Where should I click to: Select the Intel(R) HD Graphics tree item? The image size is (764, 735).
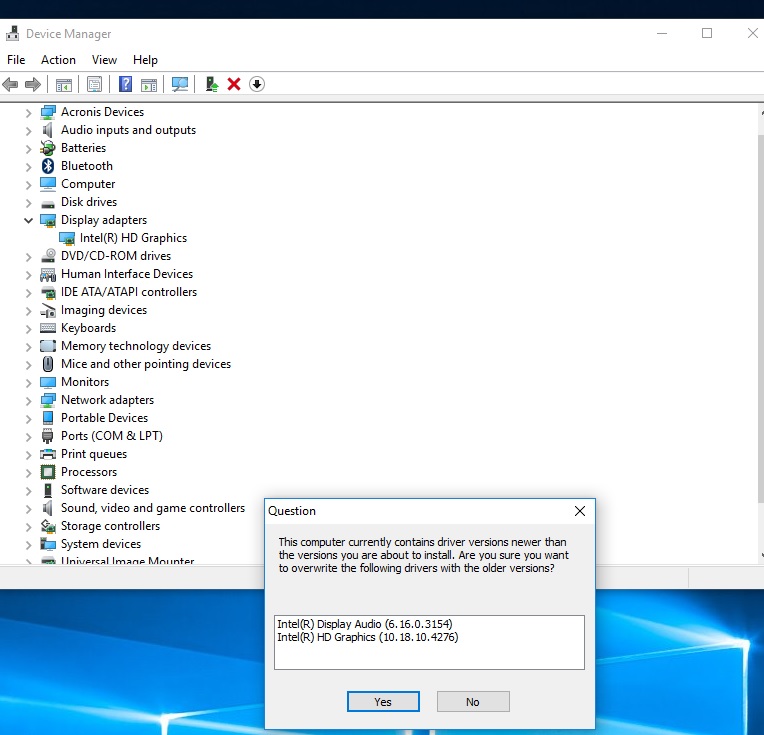coord(133,238)
